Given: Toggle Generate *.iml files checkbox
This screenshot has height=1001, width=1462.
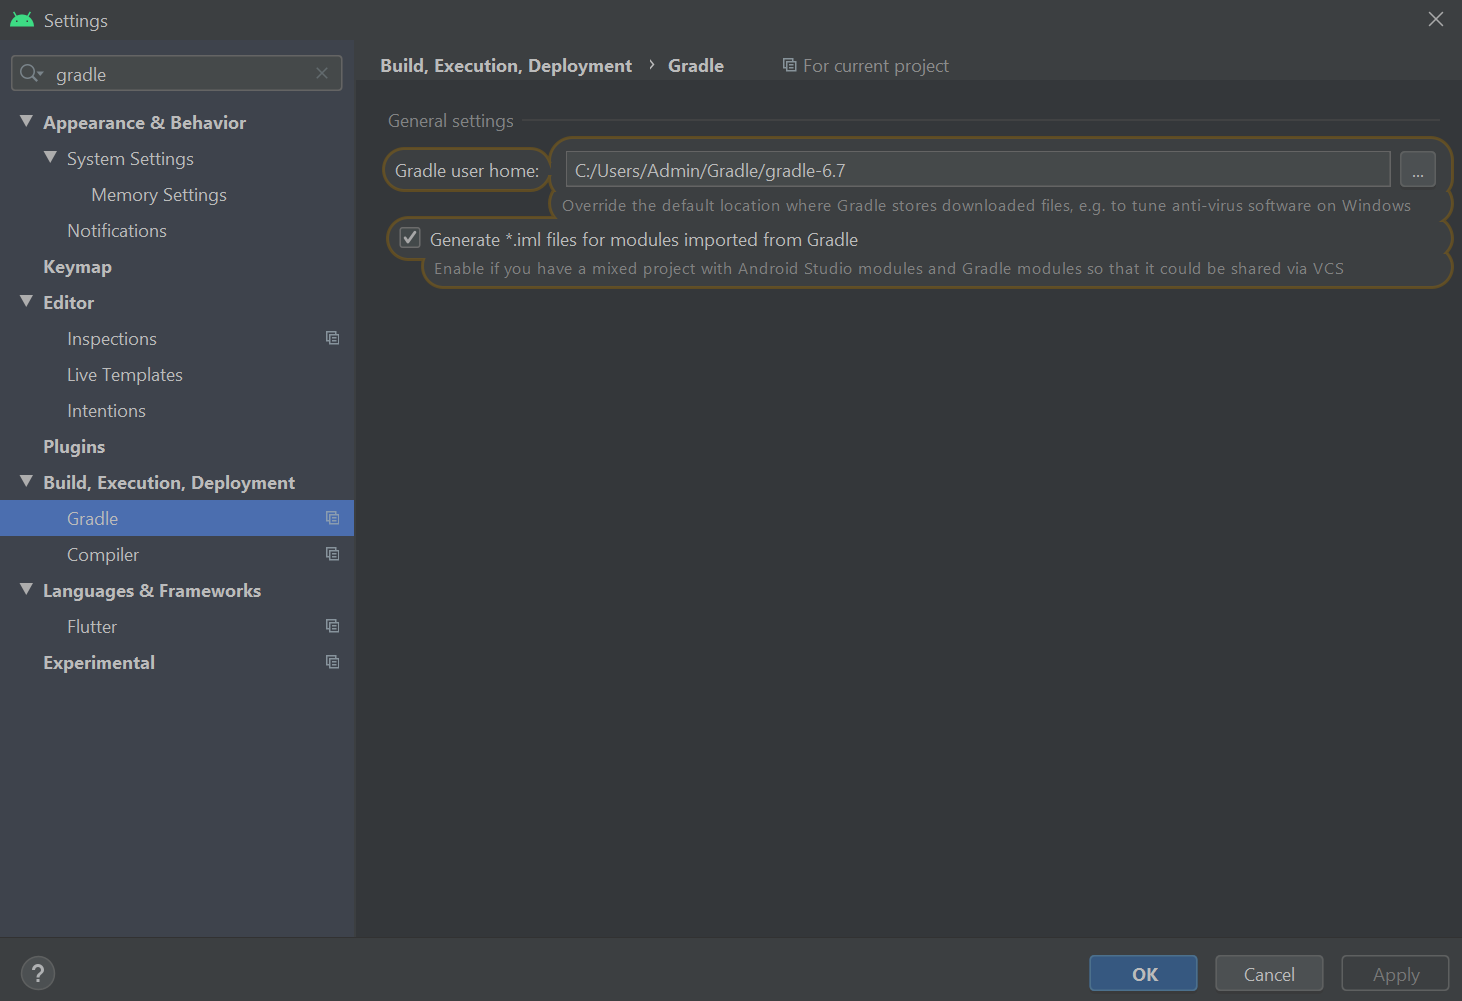Looking at the screenshot, I should click(x=410, y=238).
